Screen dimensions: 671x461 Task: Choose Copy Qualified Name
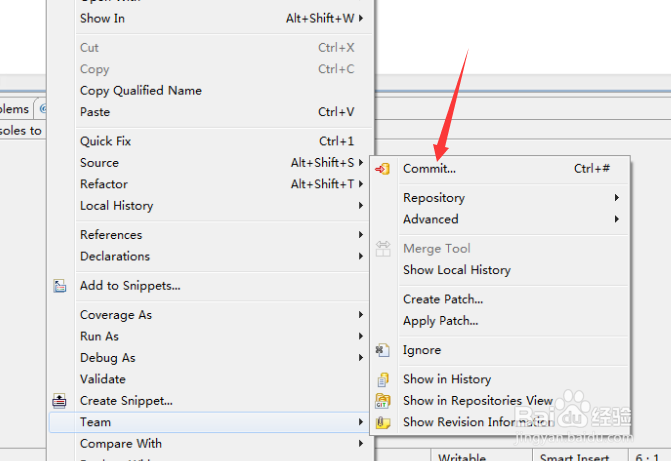[x=210, y=91]
